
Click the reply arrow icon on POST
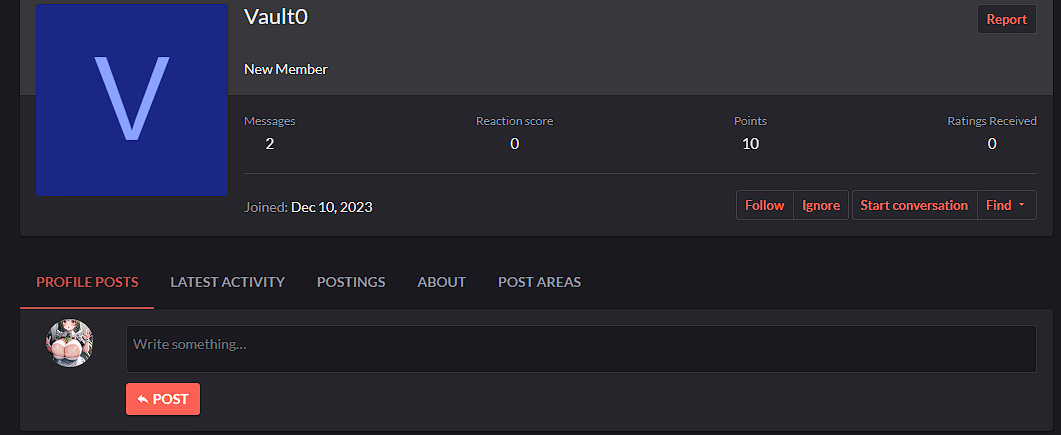tap(143, 399)
